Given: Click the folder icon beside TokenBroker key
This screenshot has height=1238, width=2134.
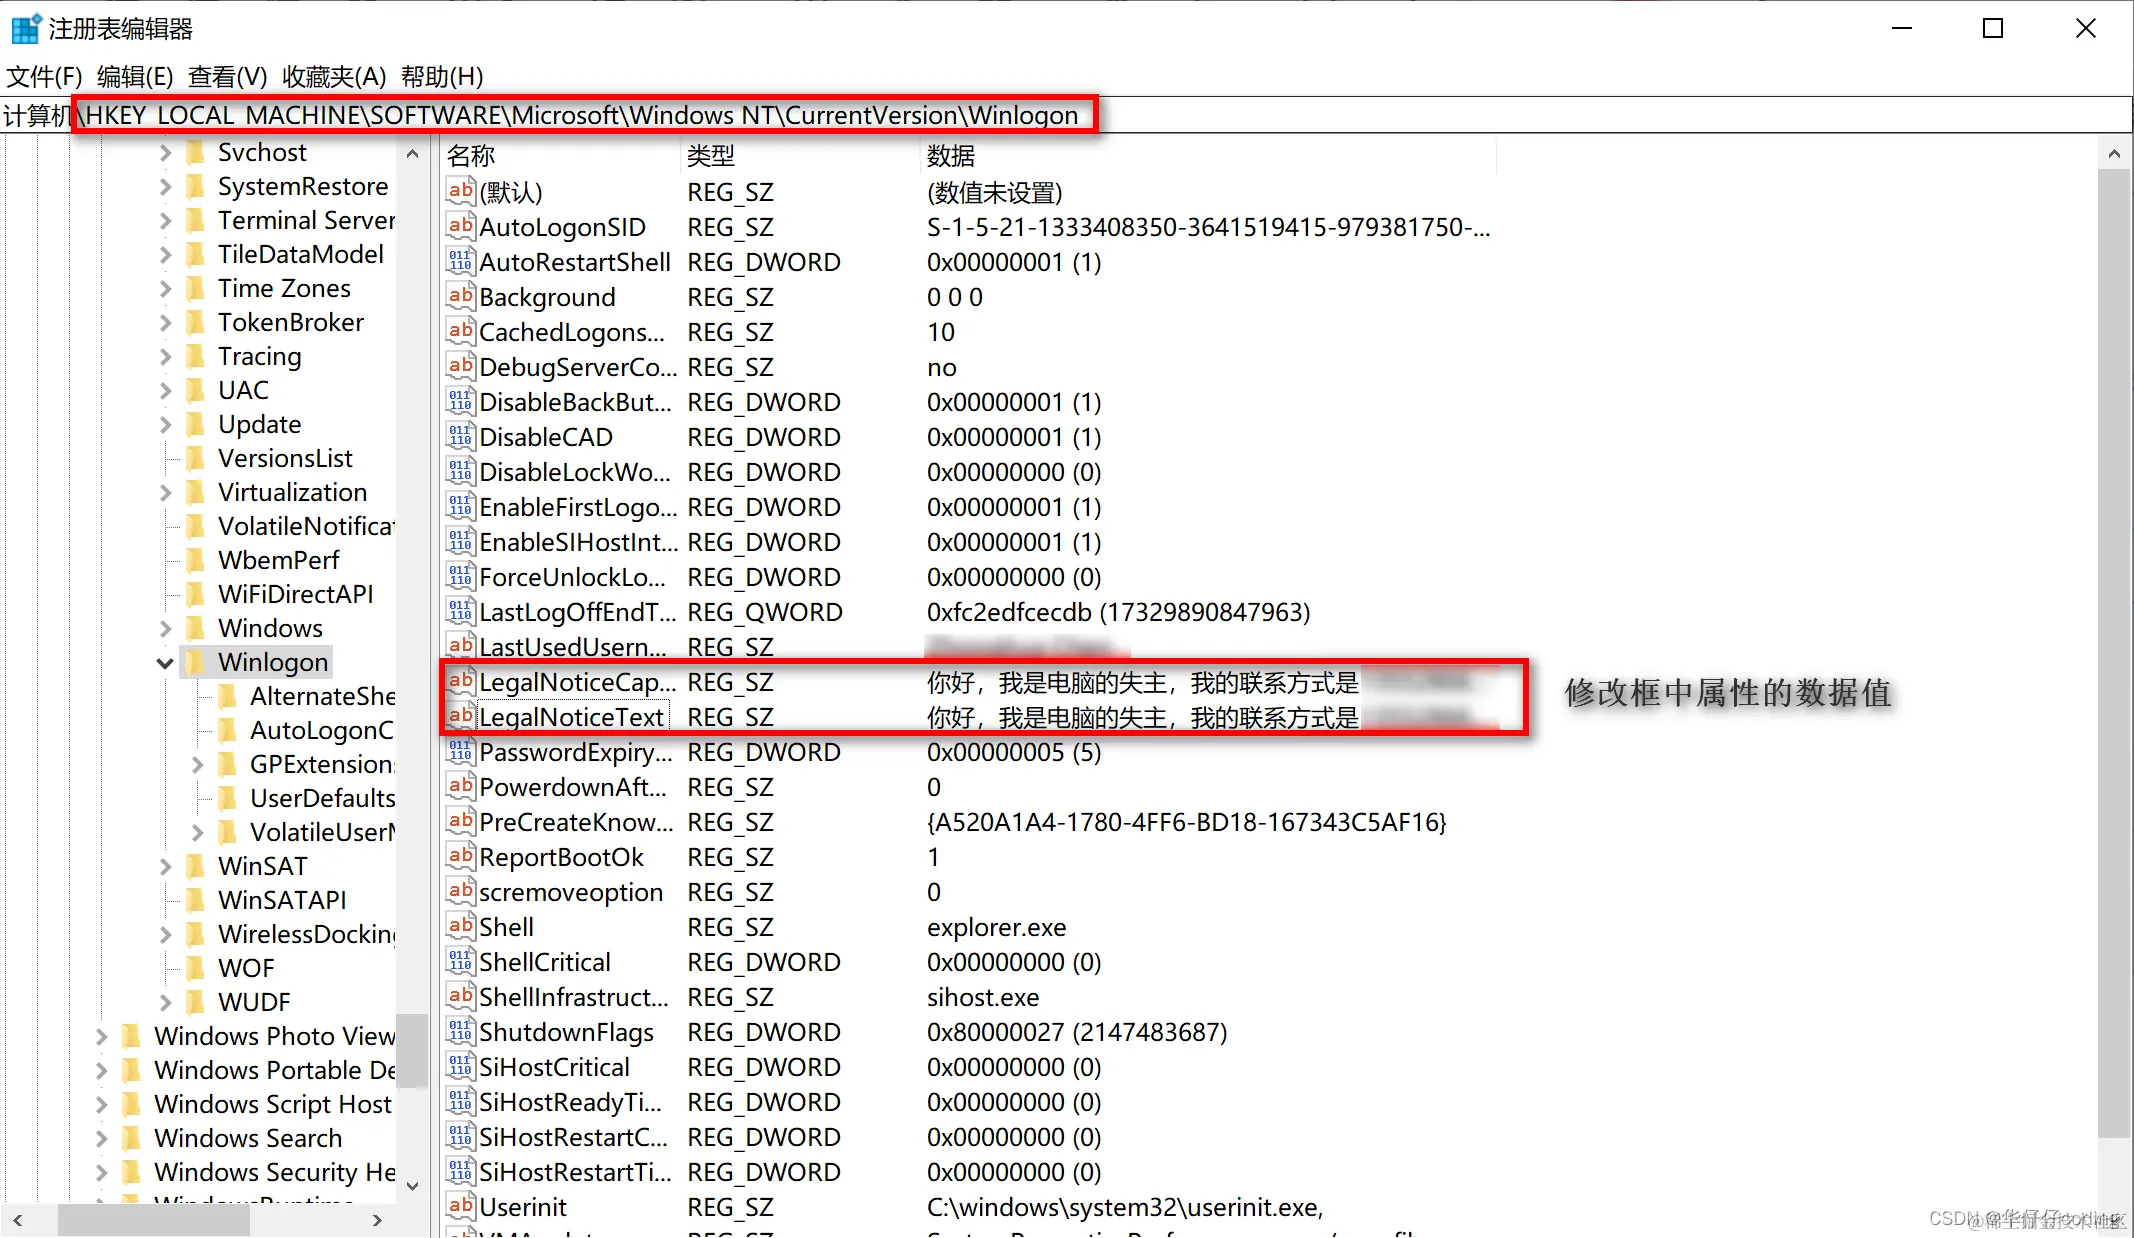Looking at the screenshot, I should [x=196, y=322].
